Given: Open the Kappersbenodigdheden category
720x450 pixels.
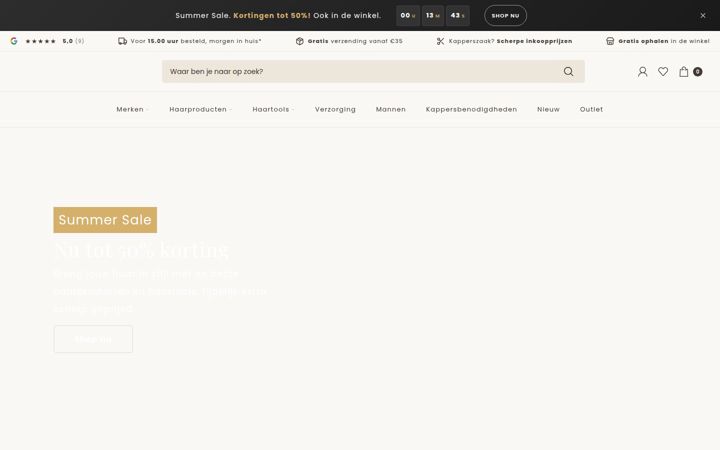Looking at the screenshot, I should coord(471,109).
